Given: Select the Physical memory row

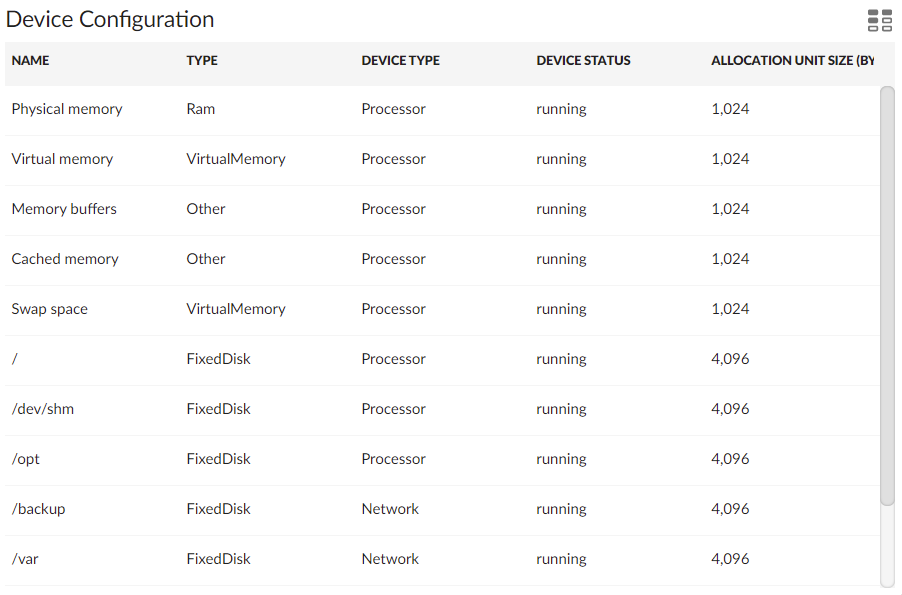Looking at the screenshot, I should [67, 109].
